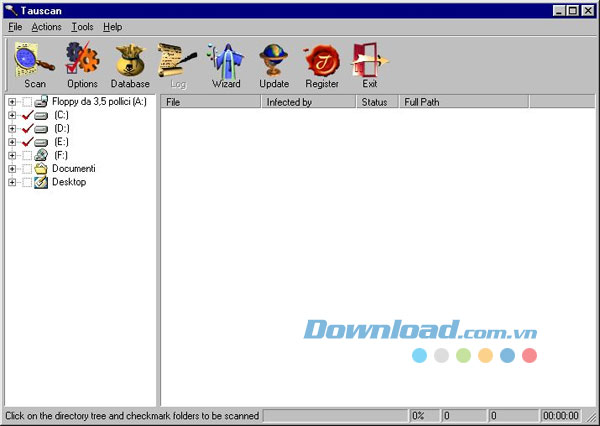600x426 pixels.
Task: Expand the Desktop node
Action: [x=12, y=182]
